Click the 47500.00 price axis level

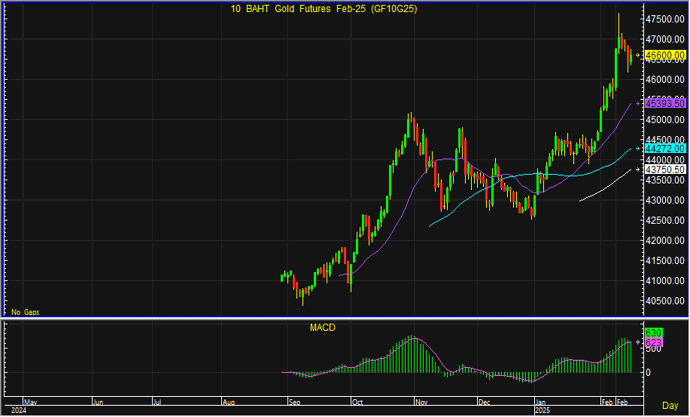point(665,19)
